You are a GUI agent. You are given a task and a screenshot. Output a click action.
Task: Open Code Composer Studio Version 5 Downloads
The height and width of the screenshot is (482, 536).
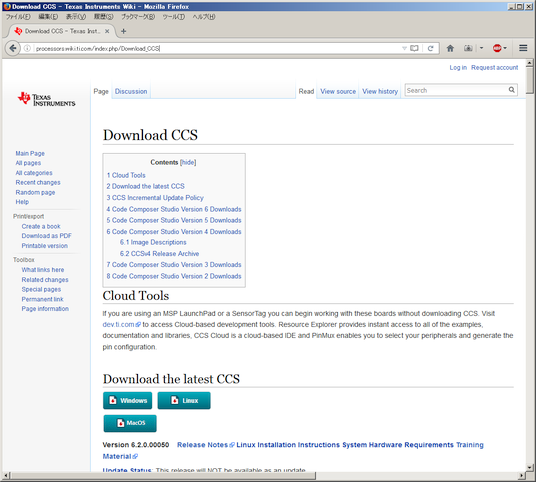click(174, 220)
